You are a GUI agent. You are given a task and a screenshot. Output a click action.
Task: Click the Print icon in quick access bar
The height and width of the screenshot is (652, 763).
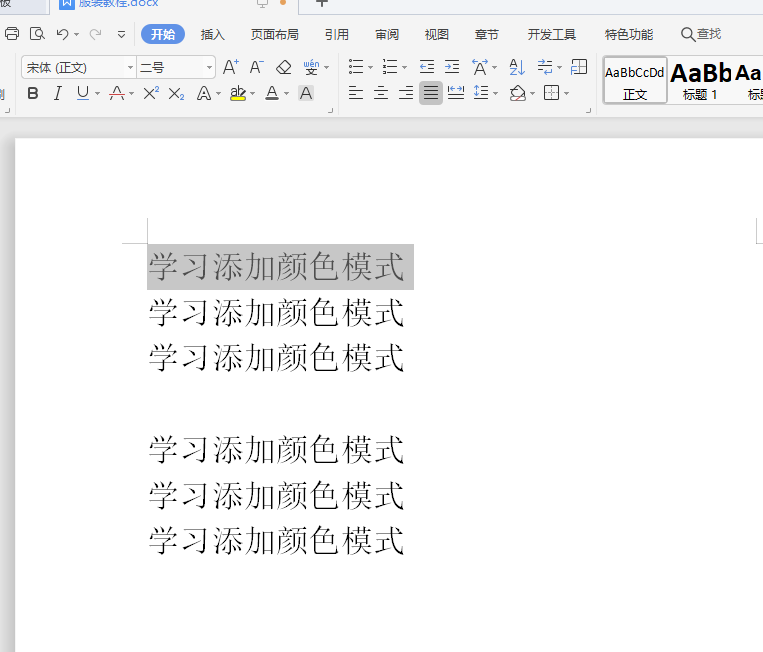tap(12, 34)
